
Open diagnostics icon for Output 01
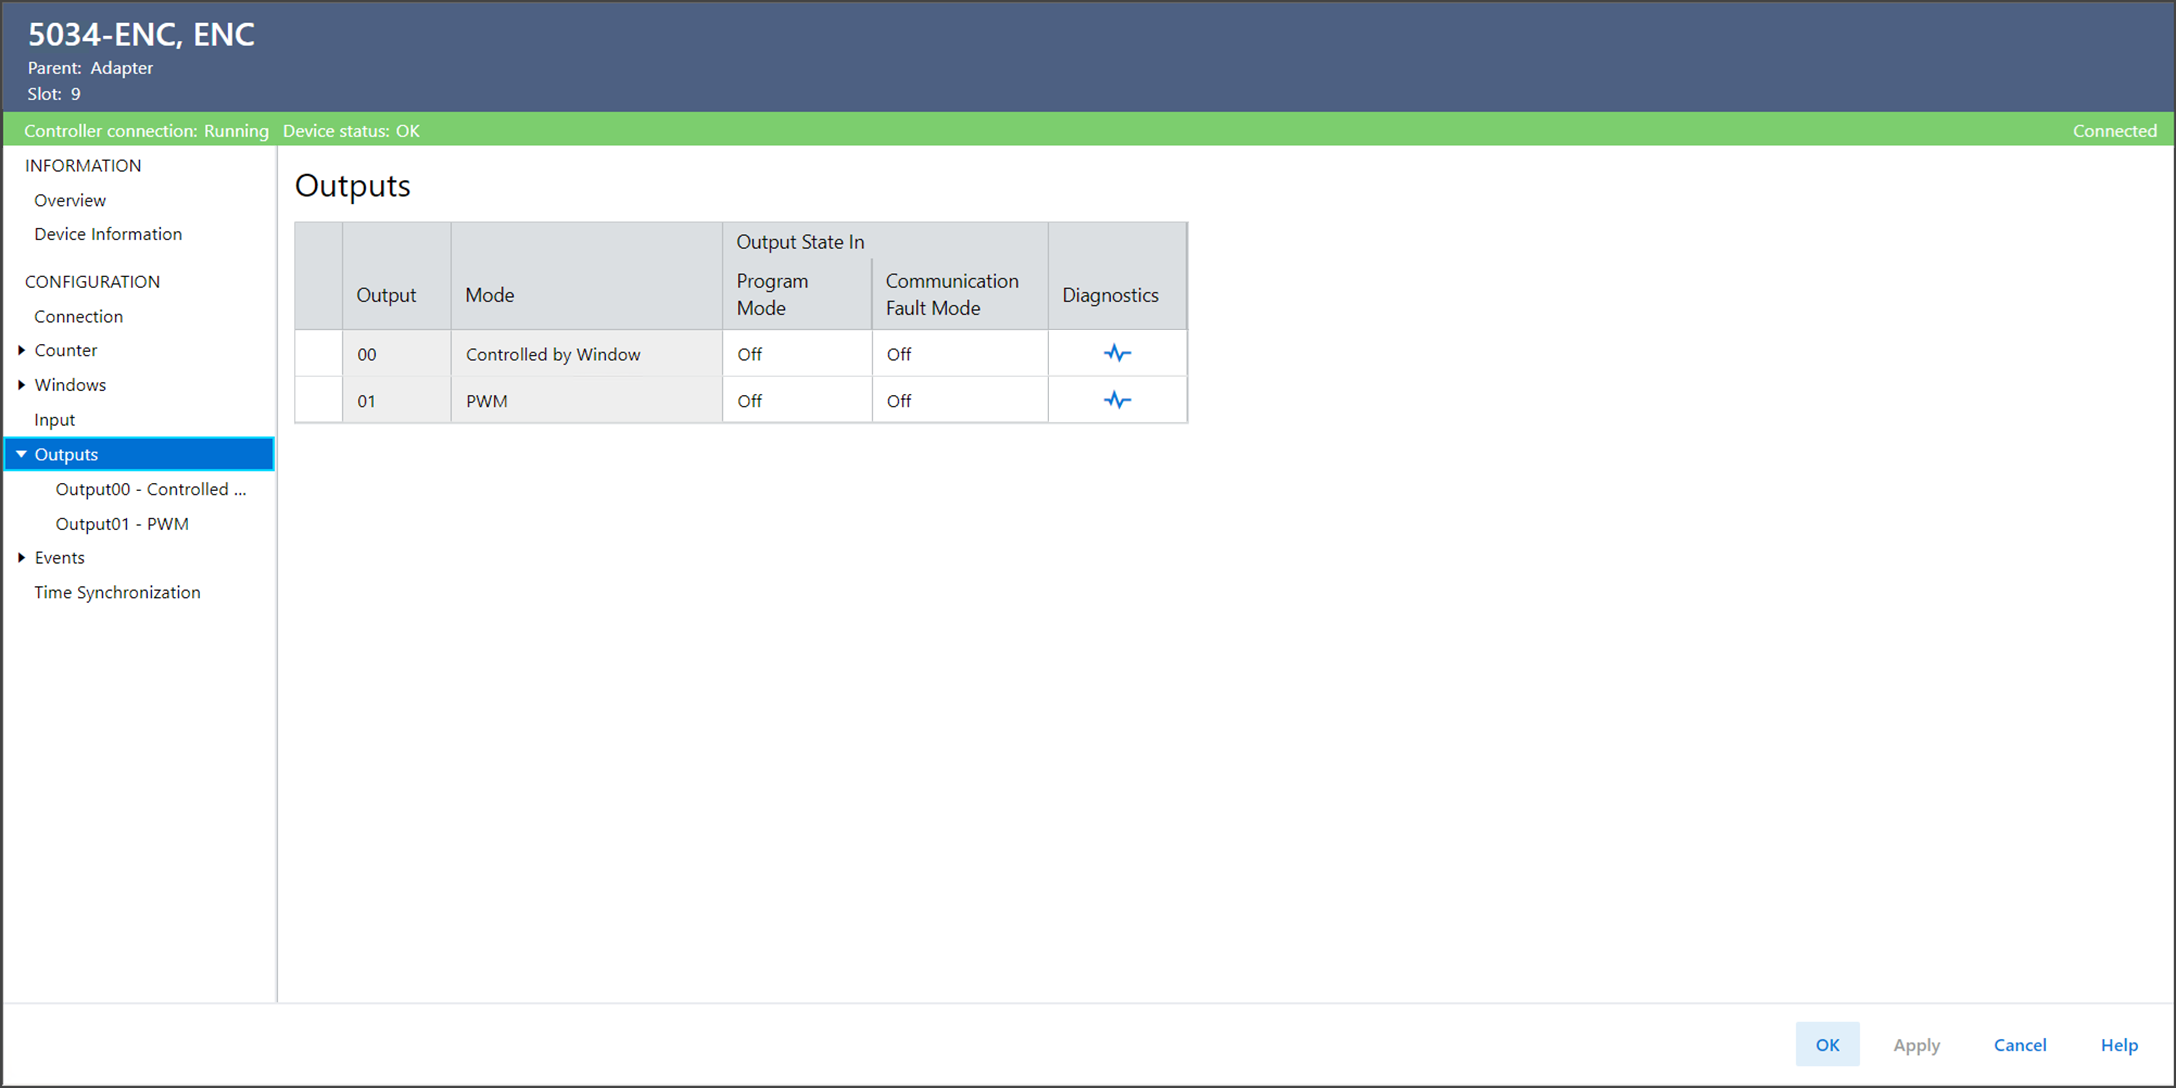pyautogui.click(x=1117, y=400)
